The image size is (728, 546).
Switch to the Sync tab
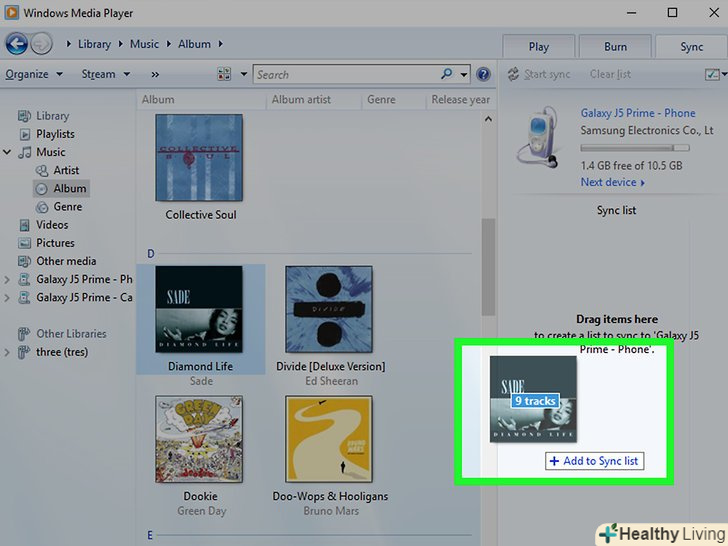[x=691, y=46]
